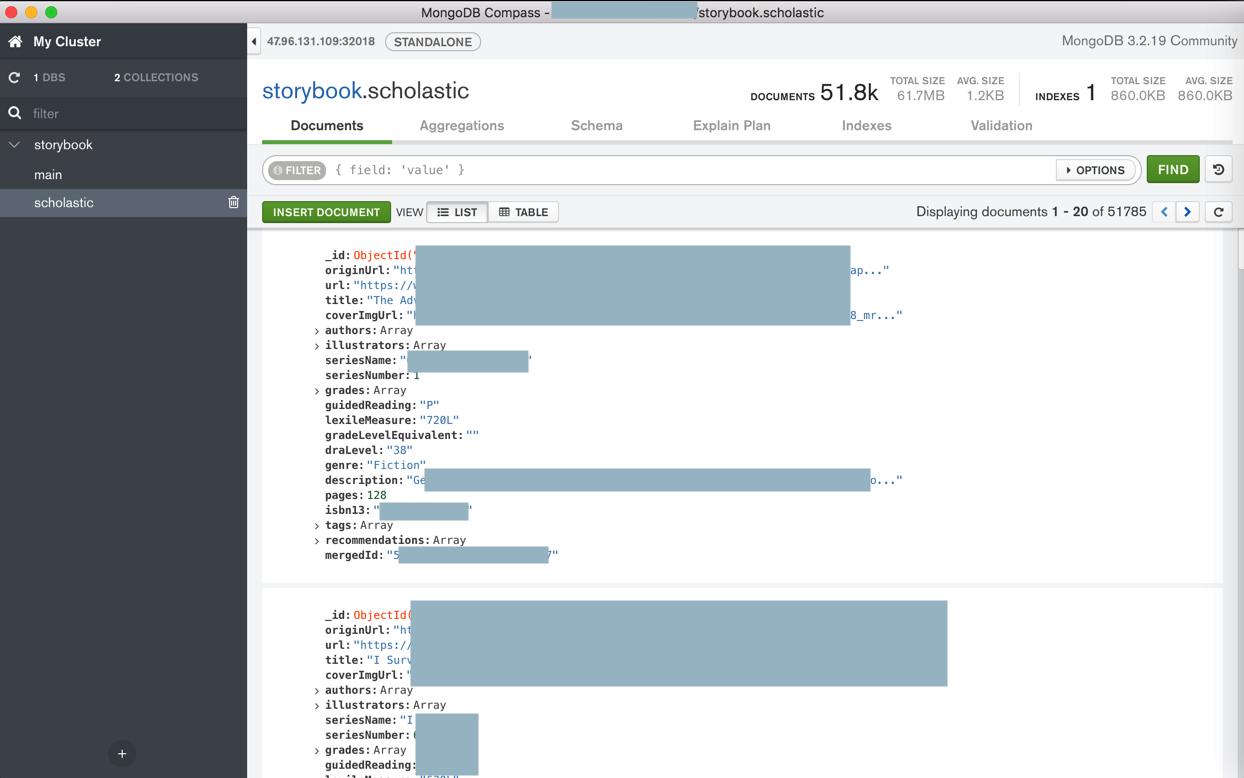Expand authors array in first document
1244x778 pixels.
pos(317,331)
